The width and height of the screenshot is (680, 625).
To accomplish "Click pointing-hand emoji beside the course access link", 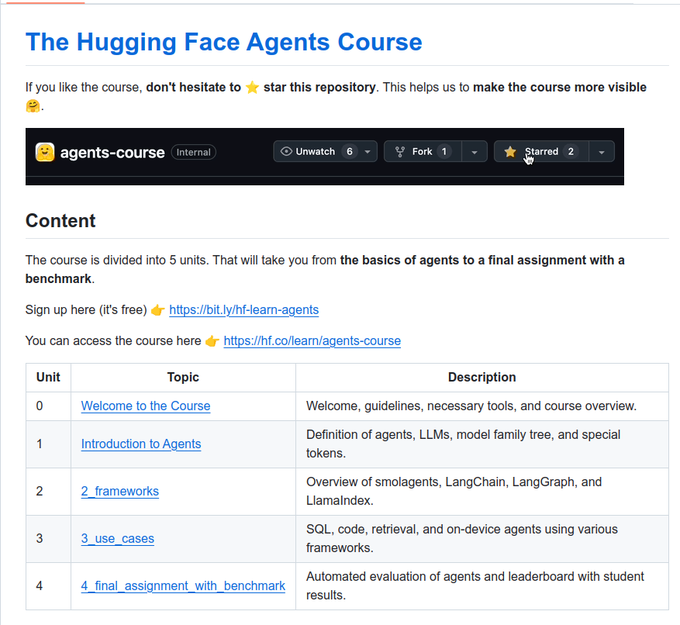I will pos(212,341).
